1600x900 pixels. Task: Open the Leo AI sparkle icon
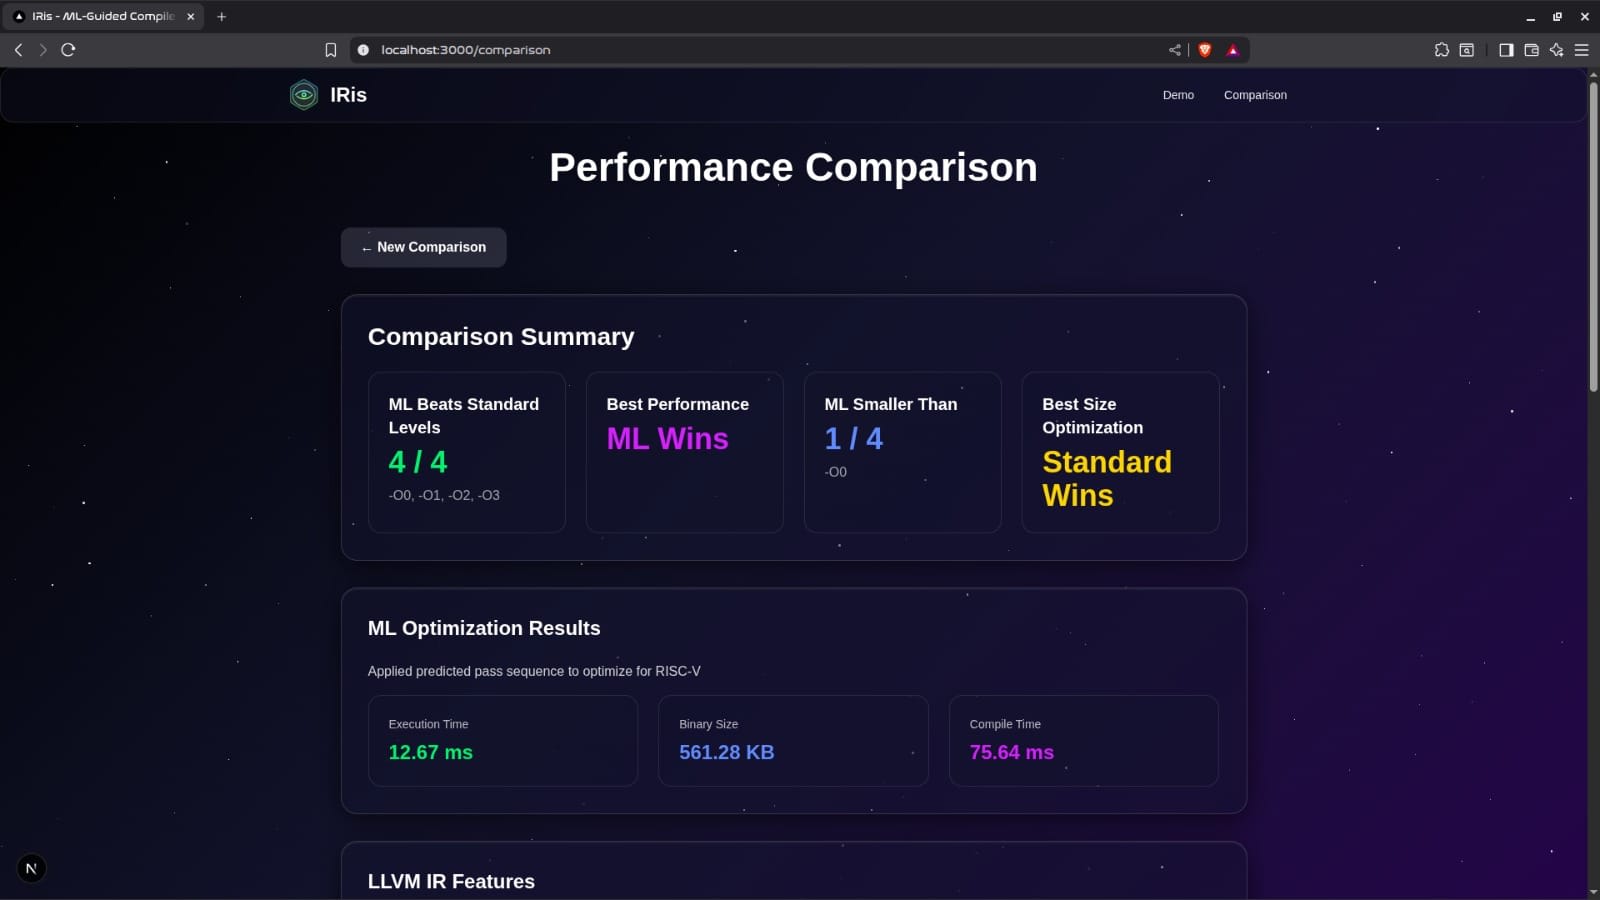[1556, 50]
